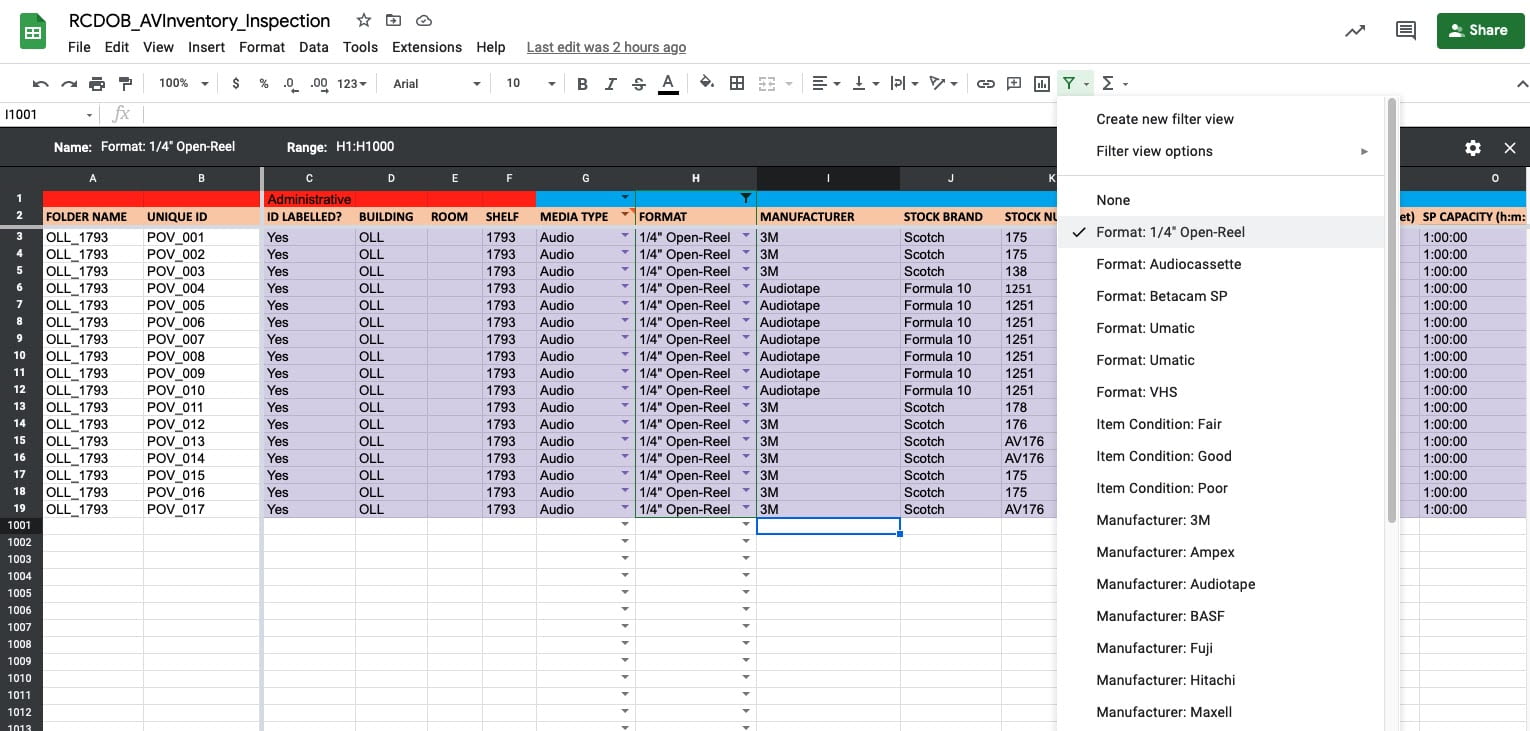1530x731 pixels.
Task: Open text wrapping options
Action: [904, 84]
